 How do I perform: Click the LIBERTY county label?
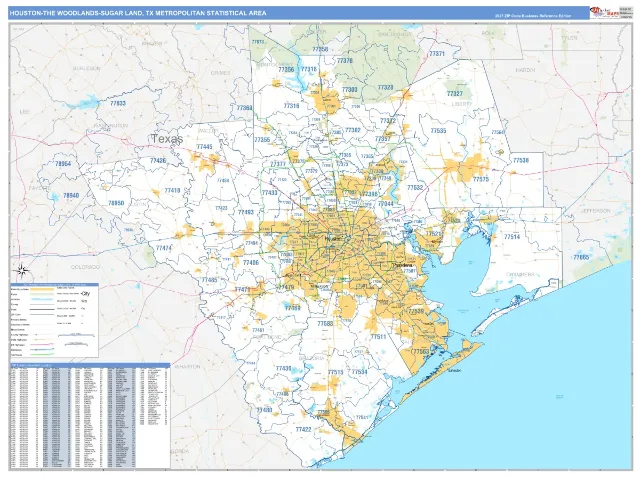click(462, 104)
